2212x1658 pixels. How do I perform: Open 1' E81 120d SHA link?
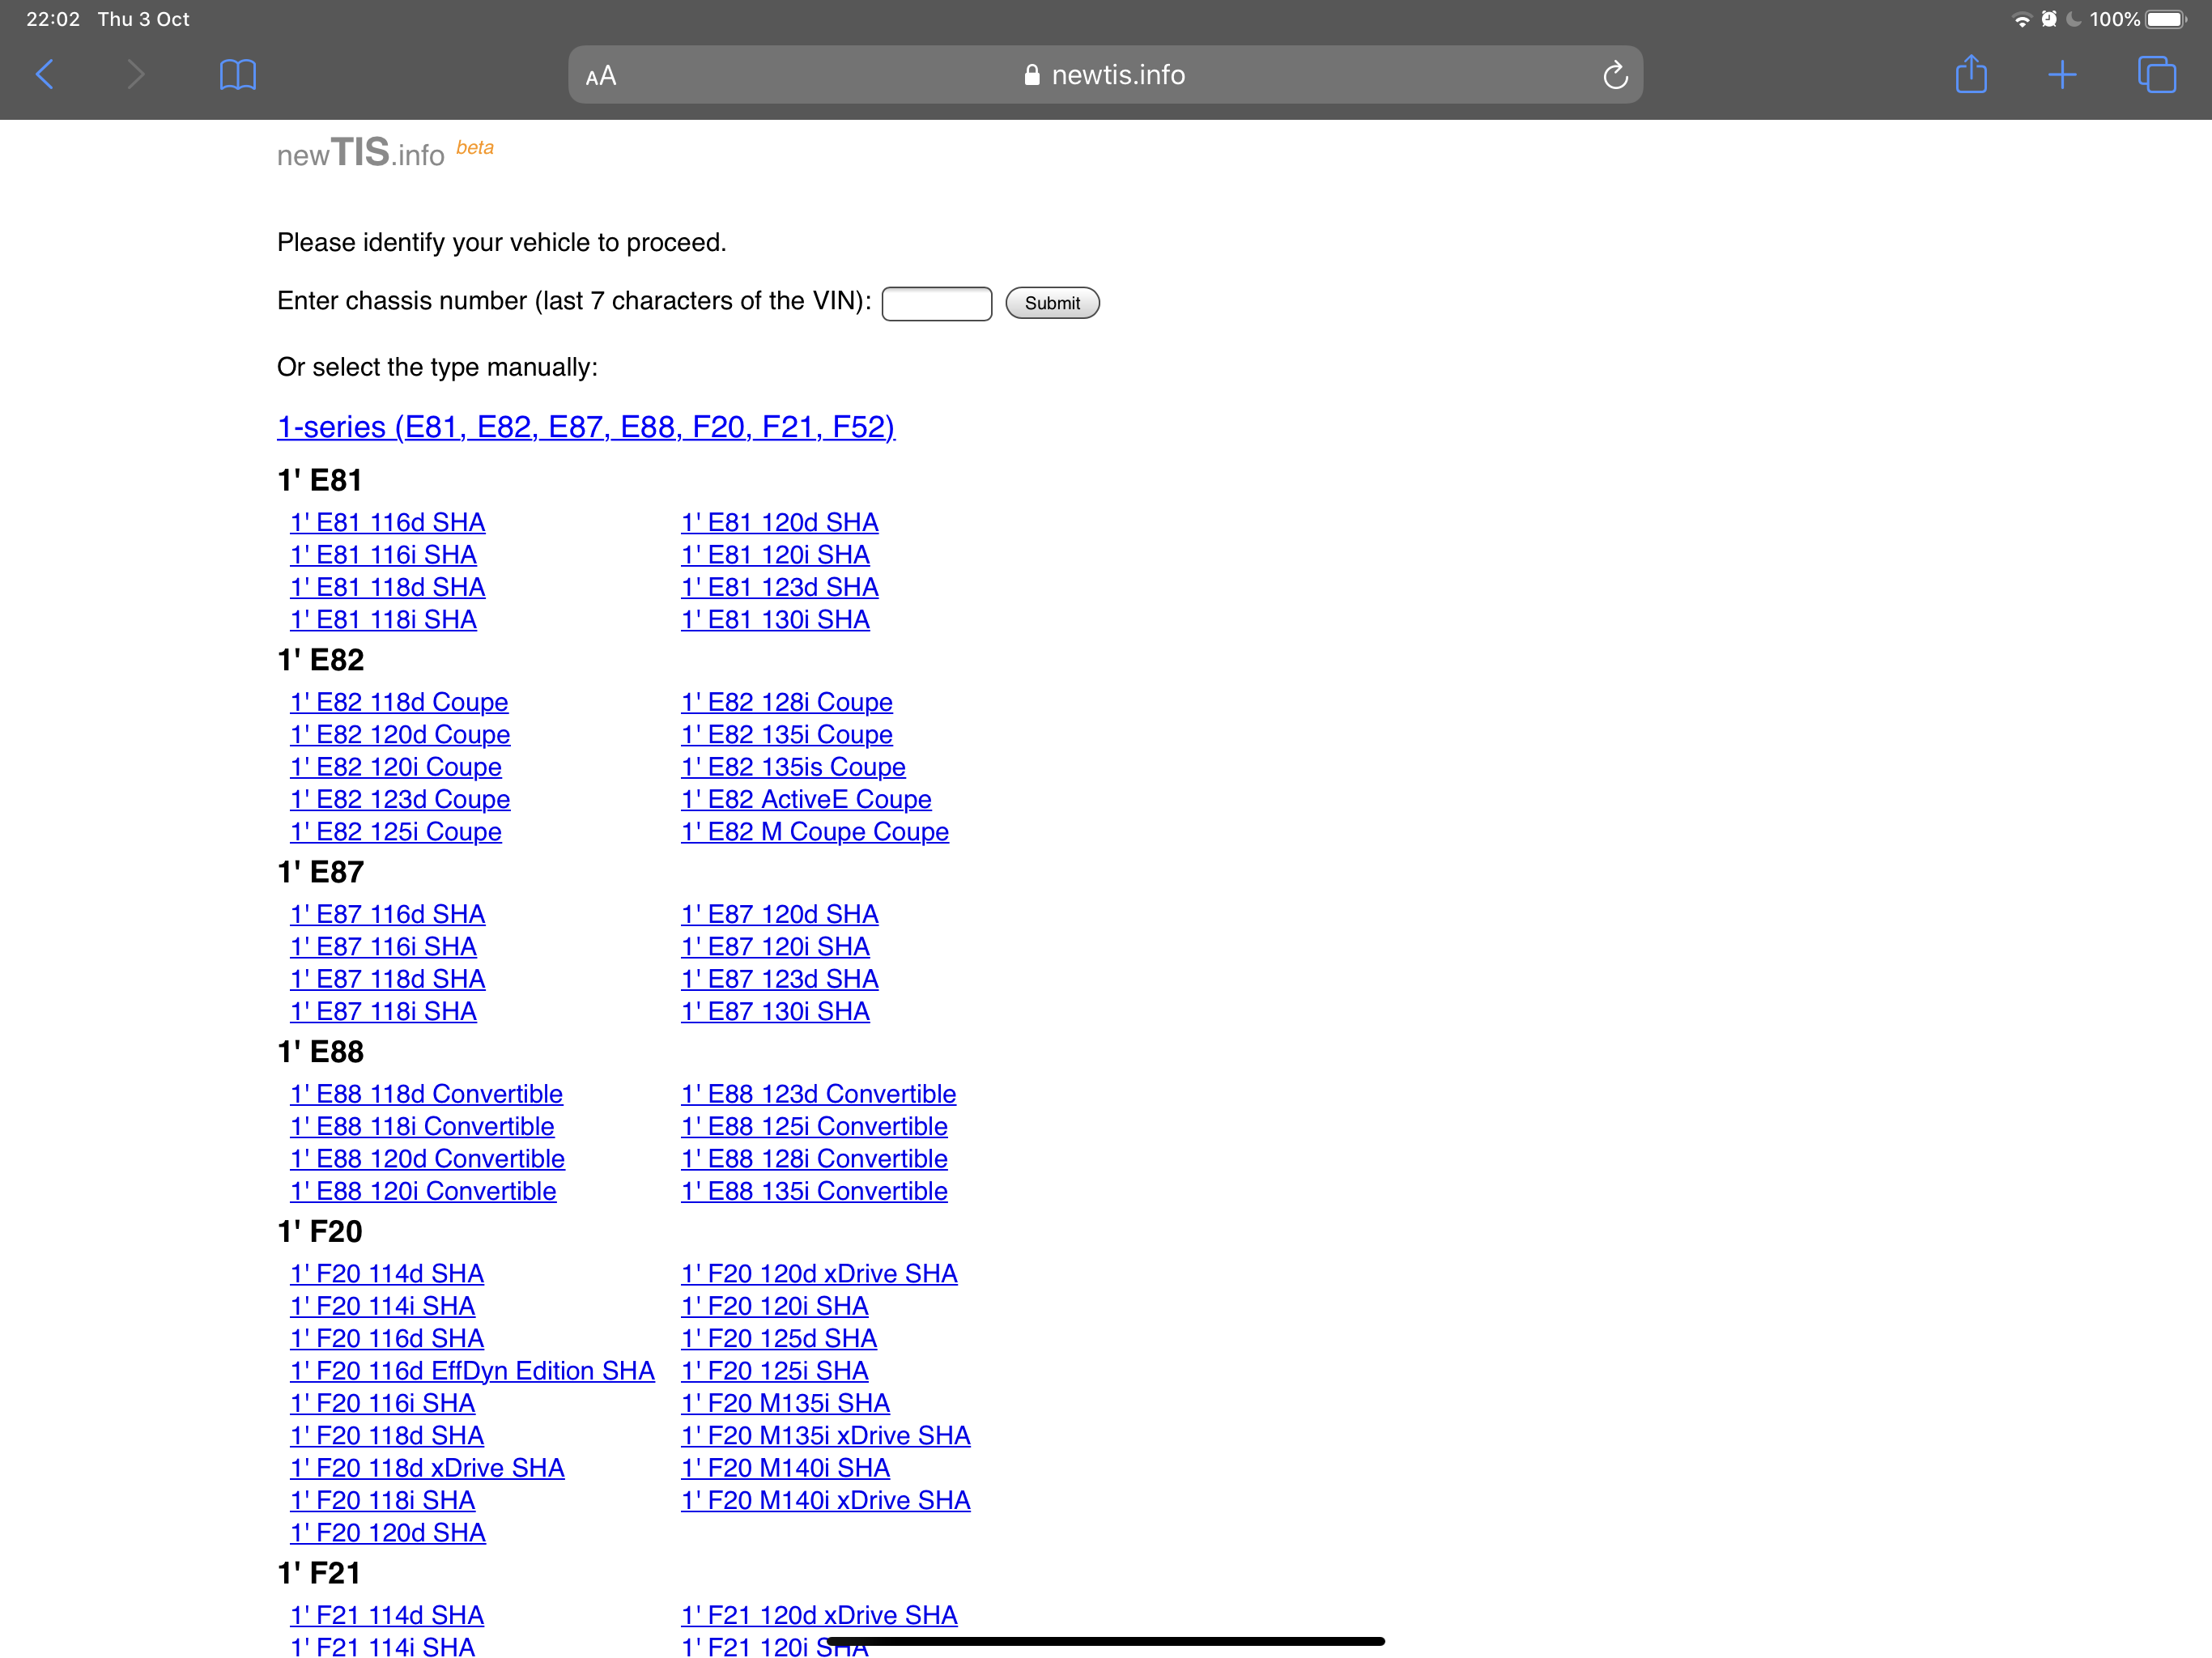[x=780, y=522]
